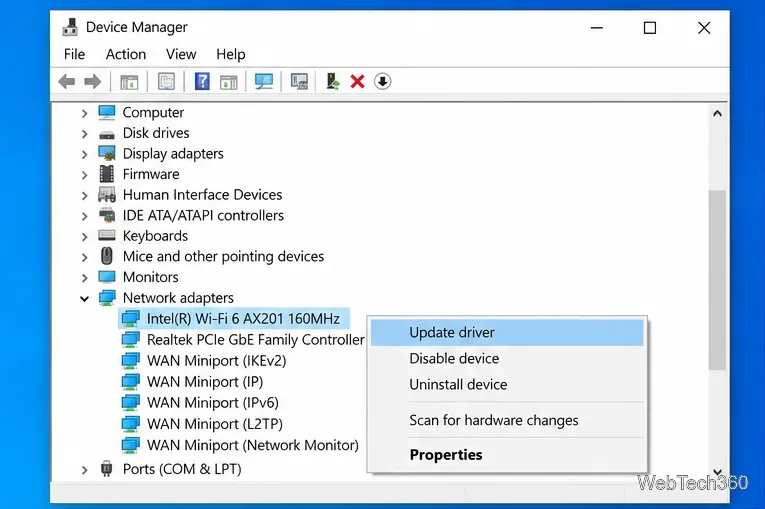Expand the Disk drives node
Screen dimensions: 765x509
pos(84,134)
